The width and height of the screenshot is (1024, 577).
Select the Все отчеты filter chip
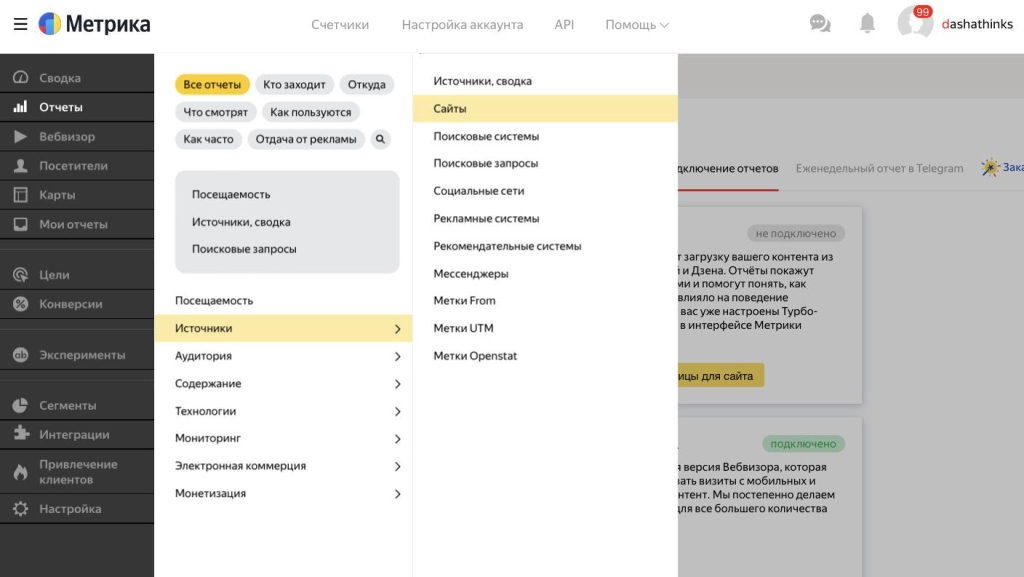pyautogui.click(x=212, y=85)
